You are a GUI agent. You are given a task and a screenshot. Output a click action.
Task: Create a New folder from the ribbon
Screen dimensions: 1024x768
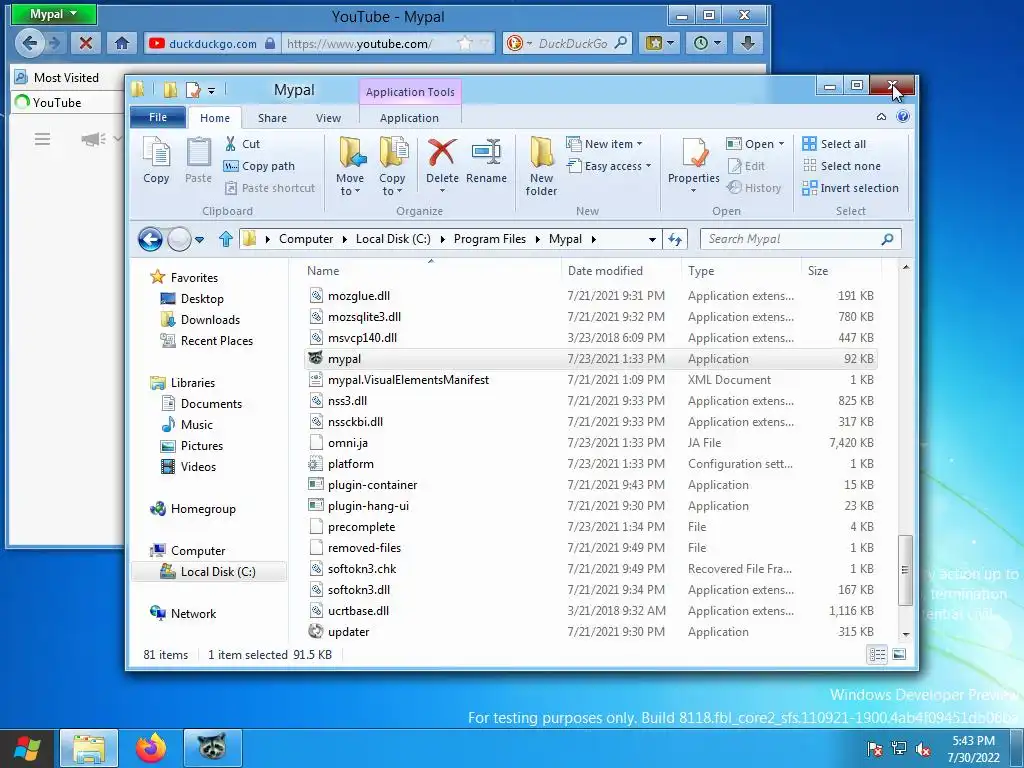tap(541, 167)
